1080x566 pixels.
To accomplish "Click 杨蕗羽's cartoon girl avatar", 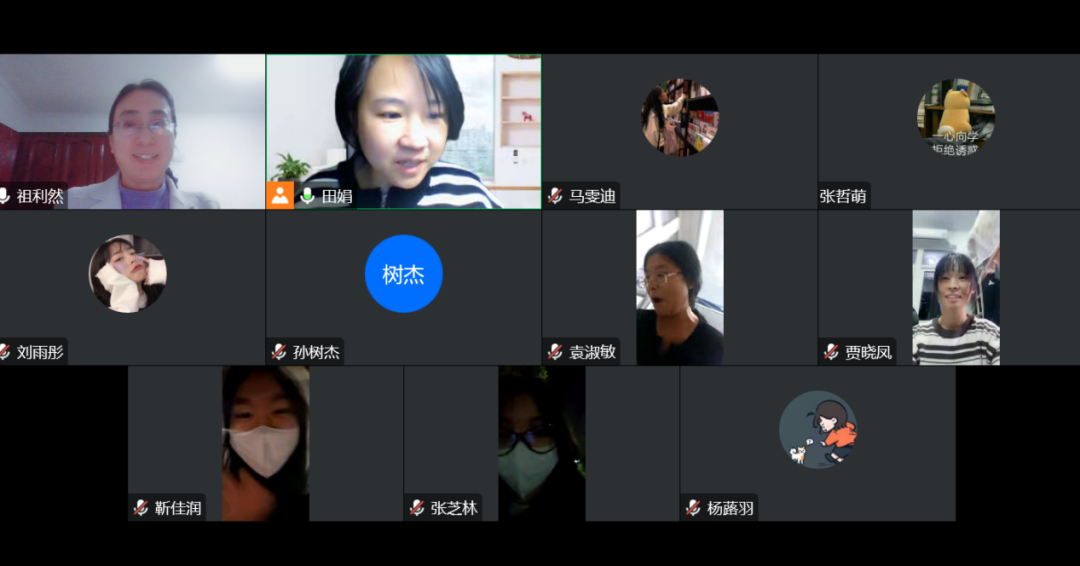I will point(818,430).
